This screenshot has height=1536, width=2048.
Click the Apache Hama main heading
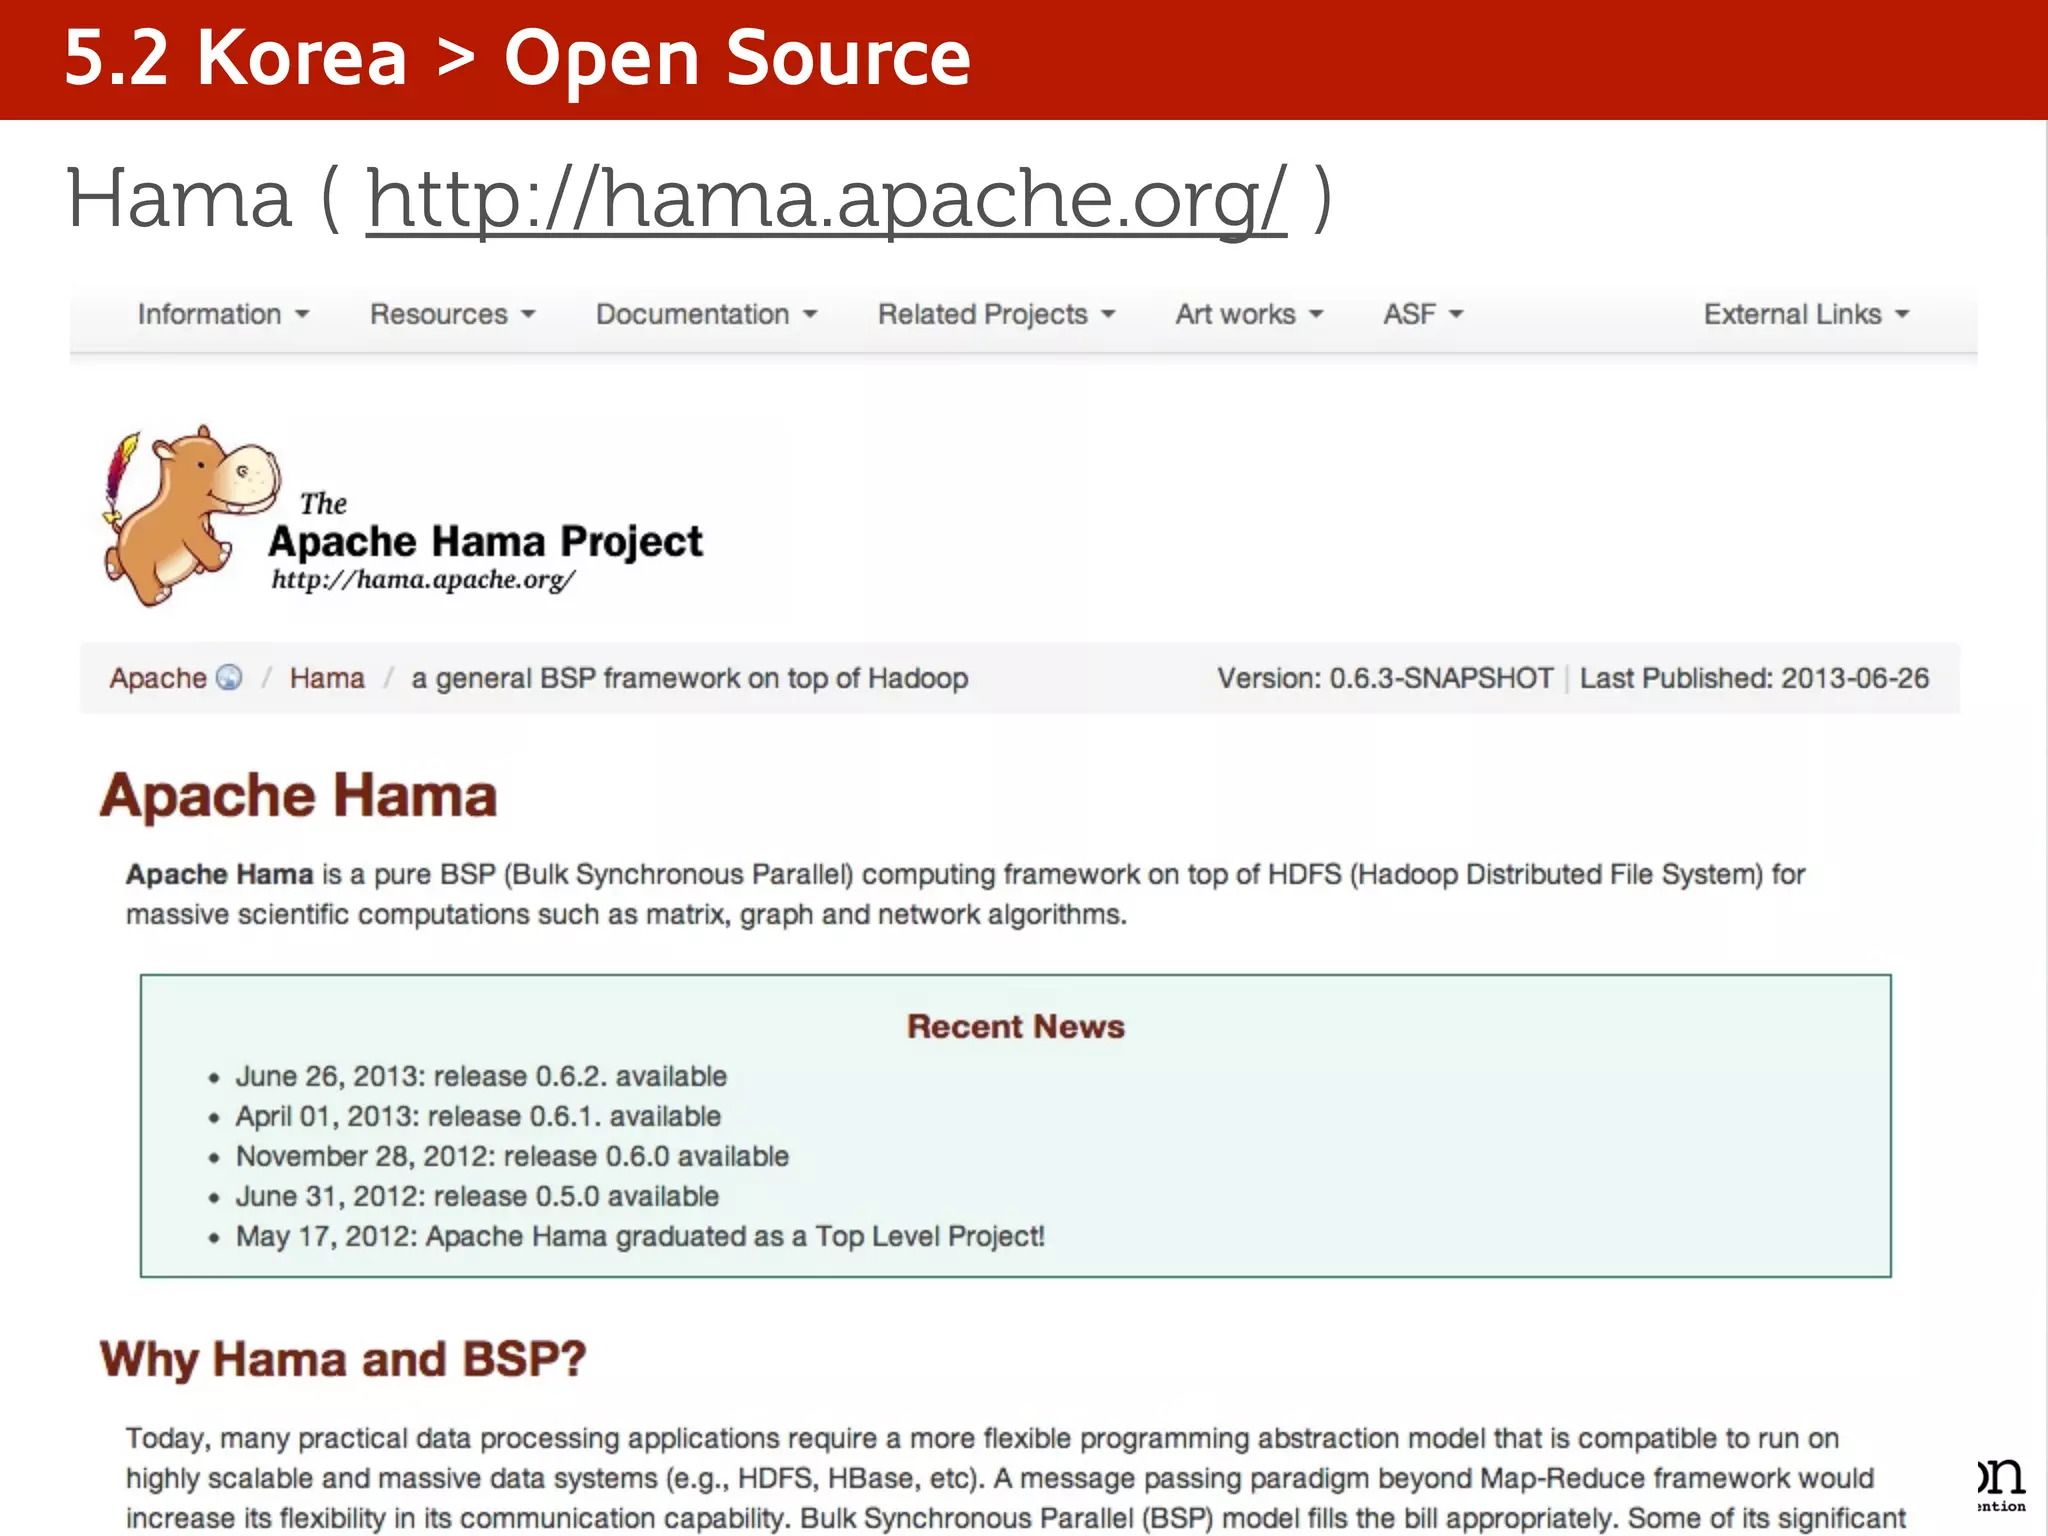(298, 796)
